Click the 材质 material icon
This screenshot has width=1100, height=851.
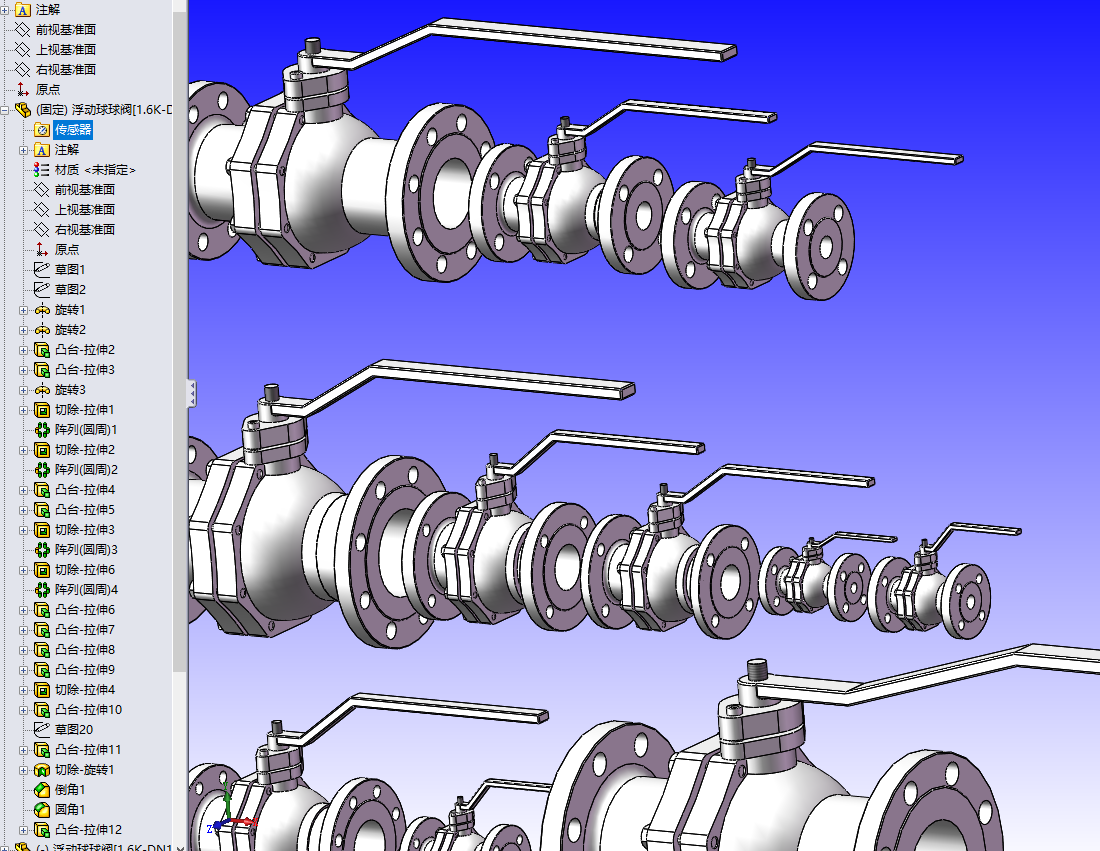[x=42, y=170]
